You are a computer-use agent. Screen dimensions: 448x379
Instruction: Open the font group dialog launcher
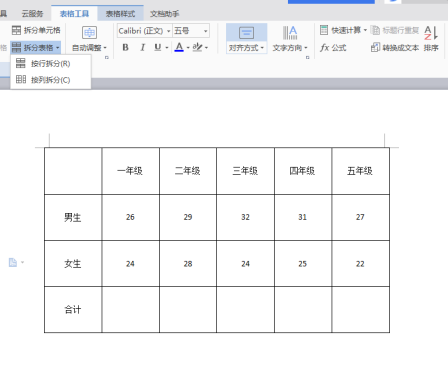click(107, 58)
